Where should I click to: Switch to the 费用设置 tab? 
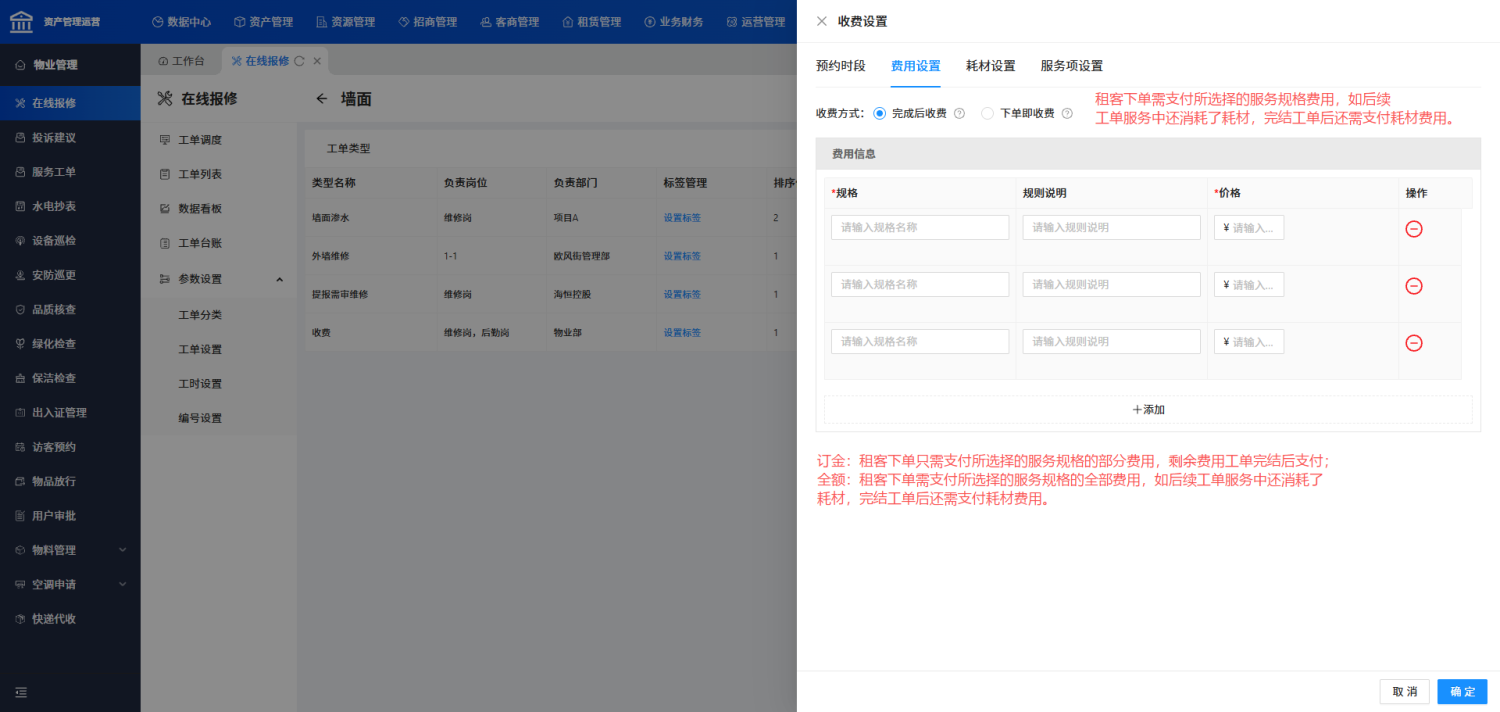pyautogui.click(x=915, y=66)
